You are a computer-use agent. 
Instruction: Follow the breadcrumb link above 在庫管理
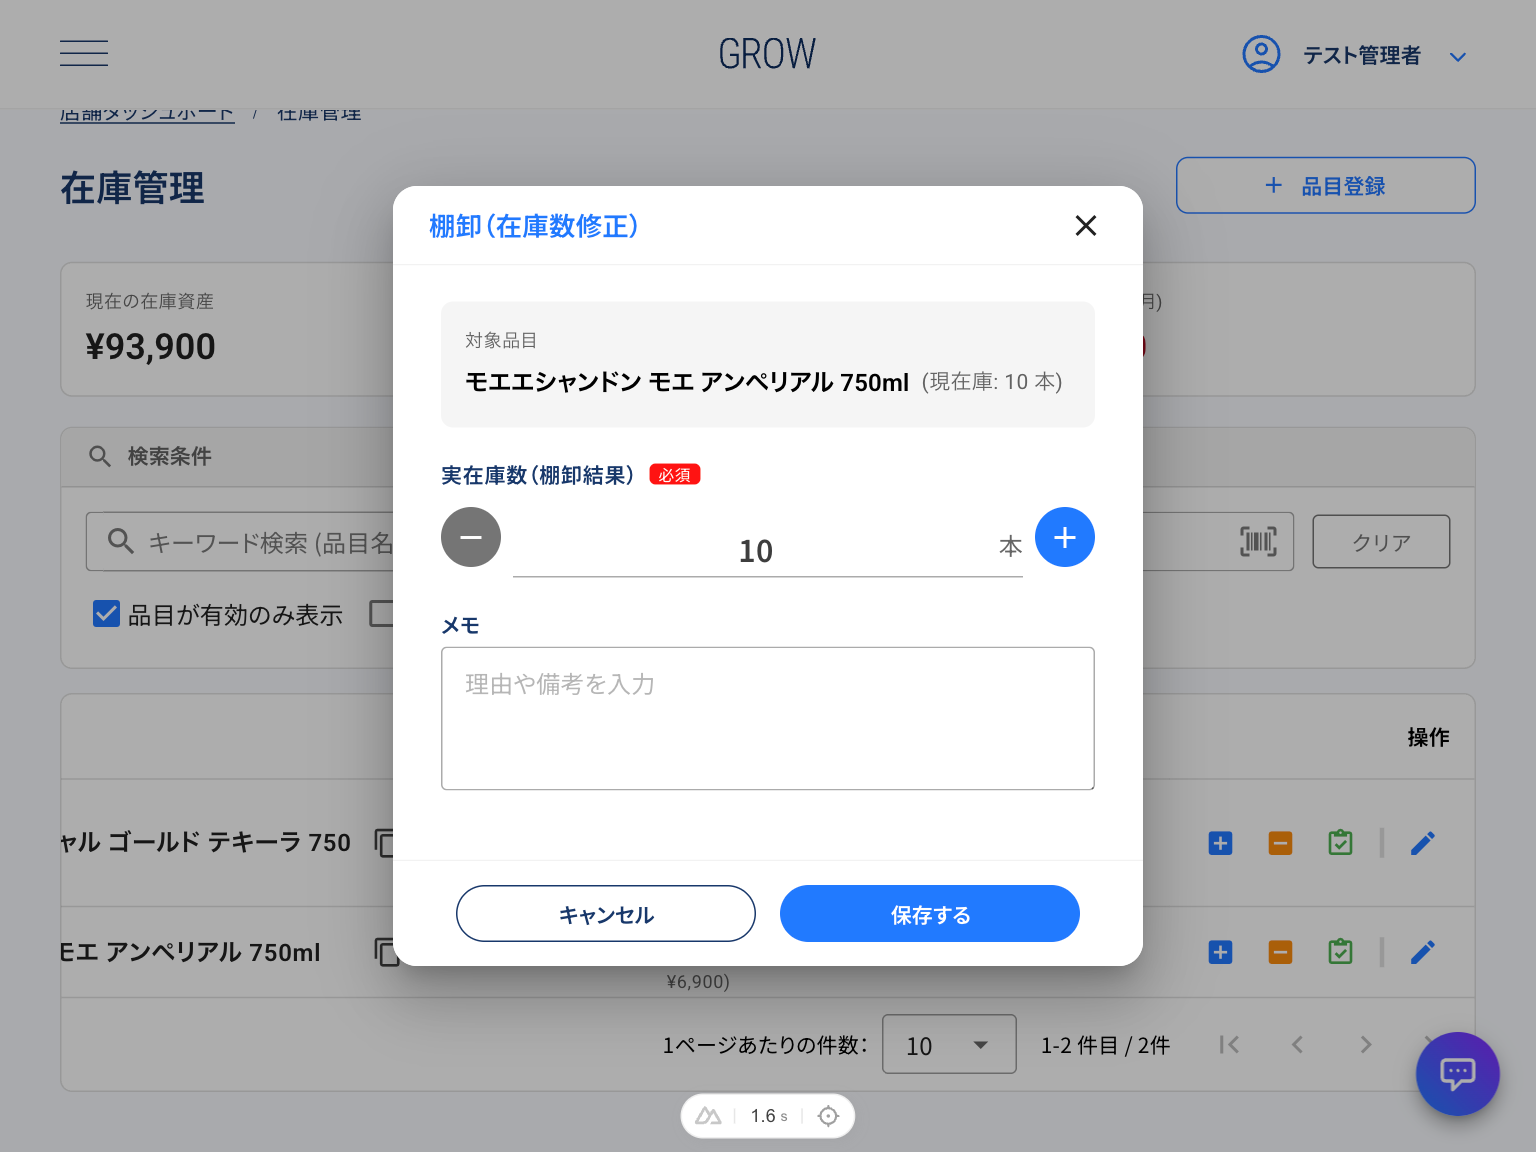coord(147,112)
